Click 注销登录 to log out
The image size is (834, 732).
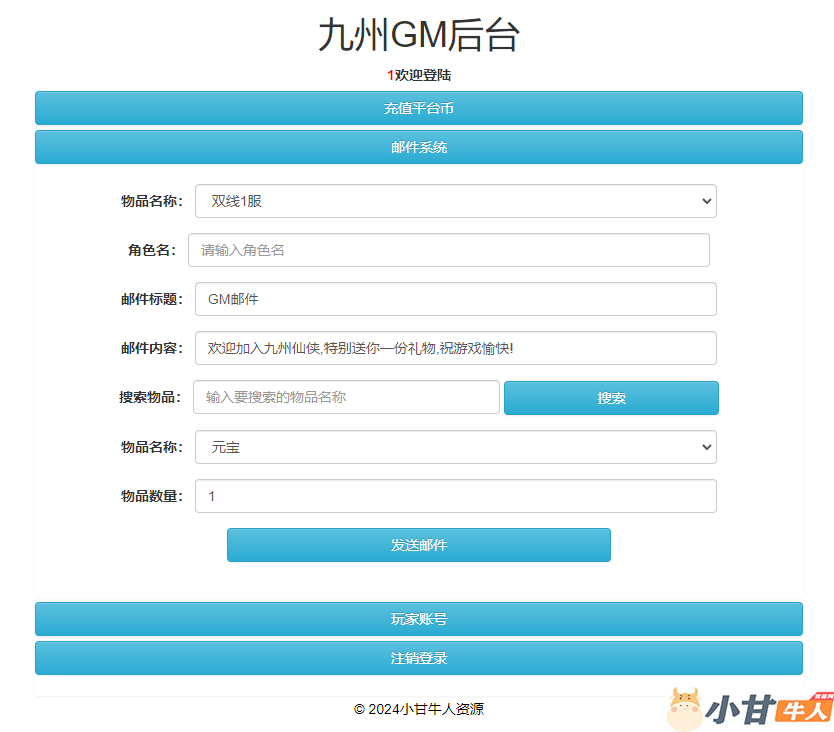coord(418,658)
